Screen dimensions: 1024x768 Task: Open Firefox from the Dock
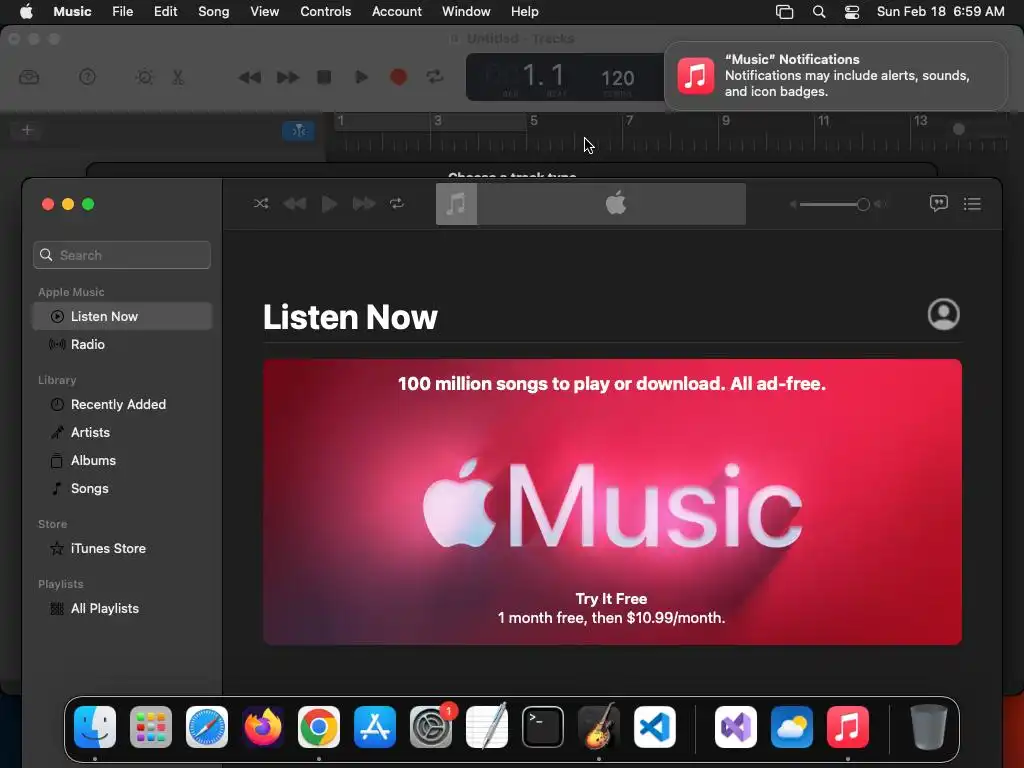click(263, 727)
